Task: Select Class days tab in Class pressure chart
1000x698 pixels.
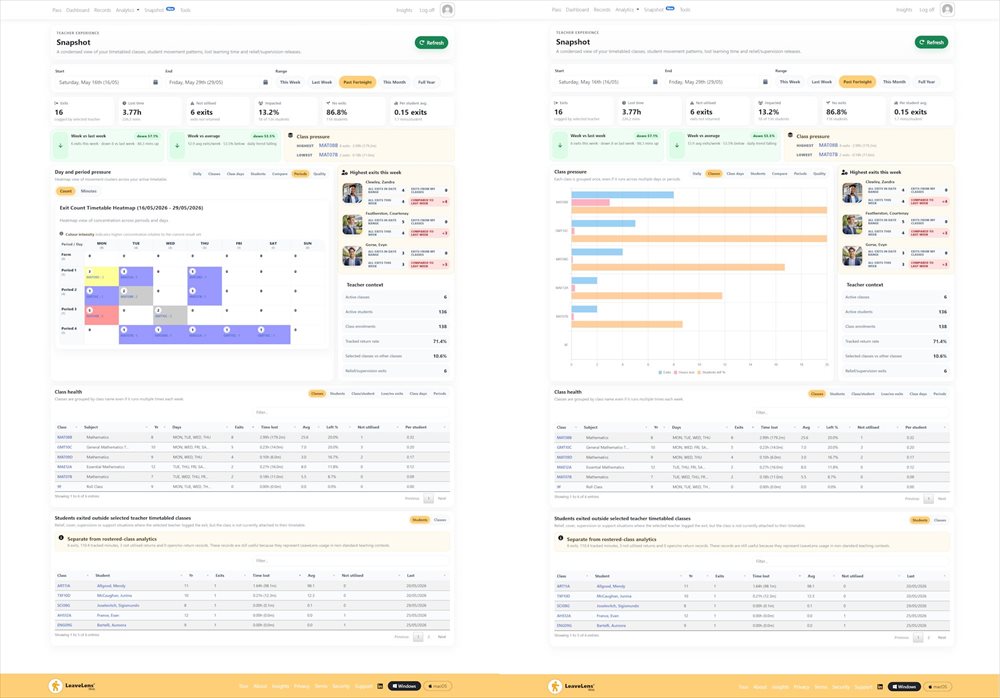Action: (x=735, y=174)
